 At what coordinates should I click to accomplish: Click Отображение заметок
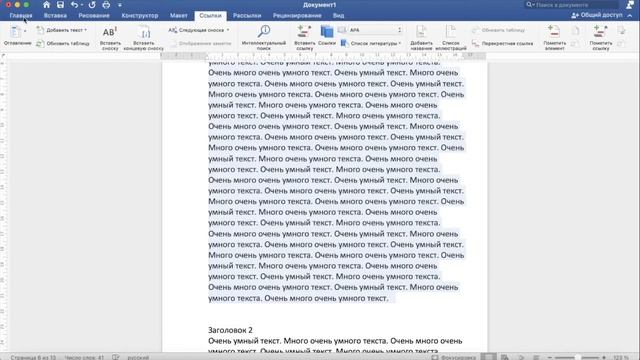point(200,43)
